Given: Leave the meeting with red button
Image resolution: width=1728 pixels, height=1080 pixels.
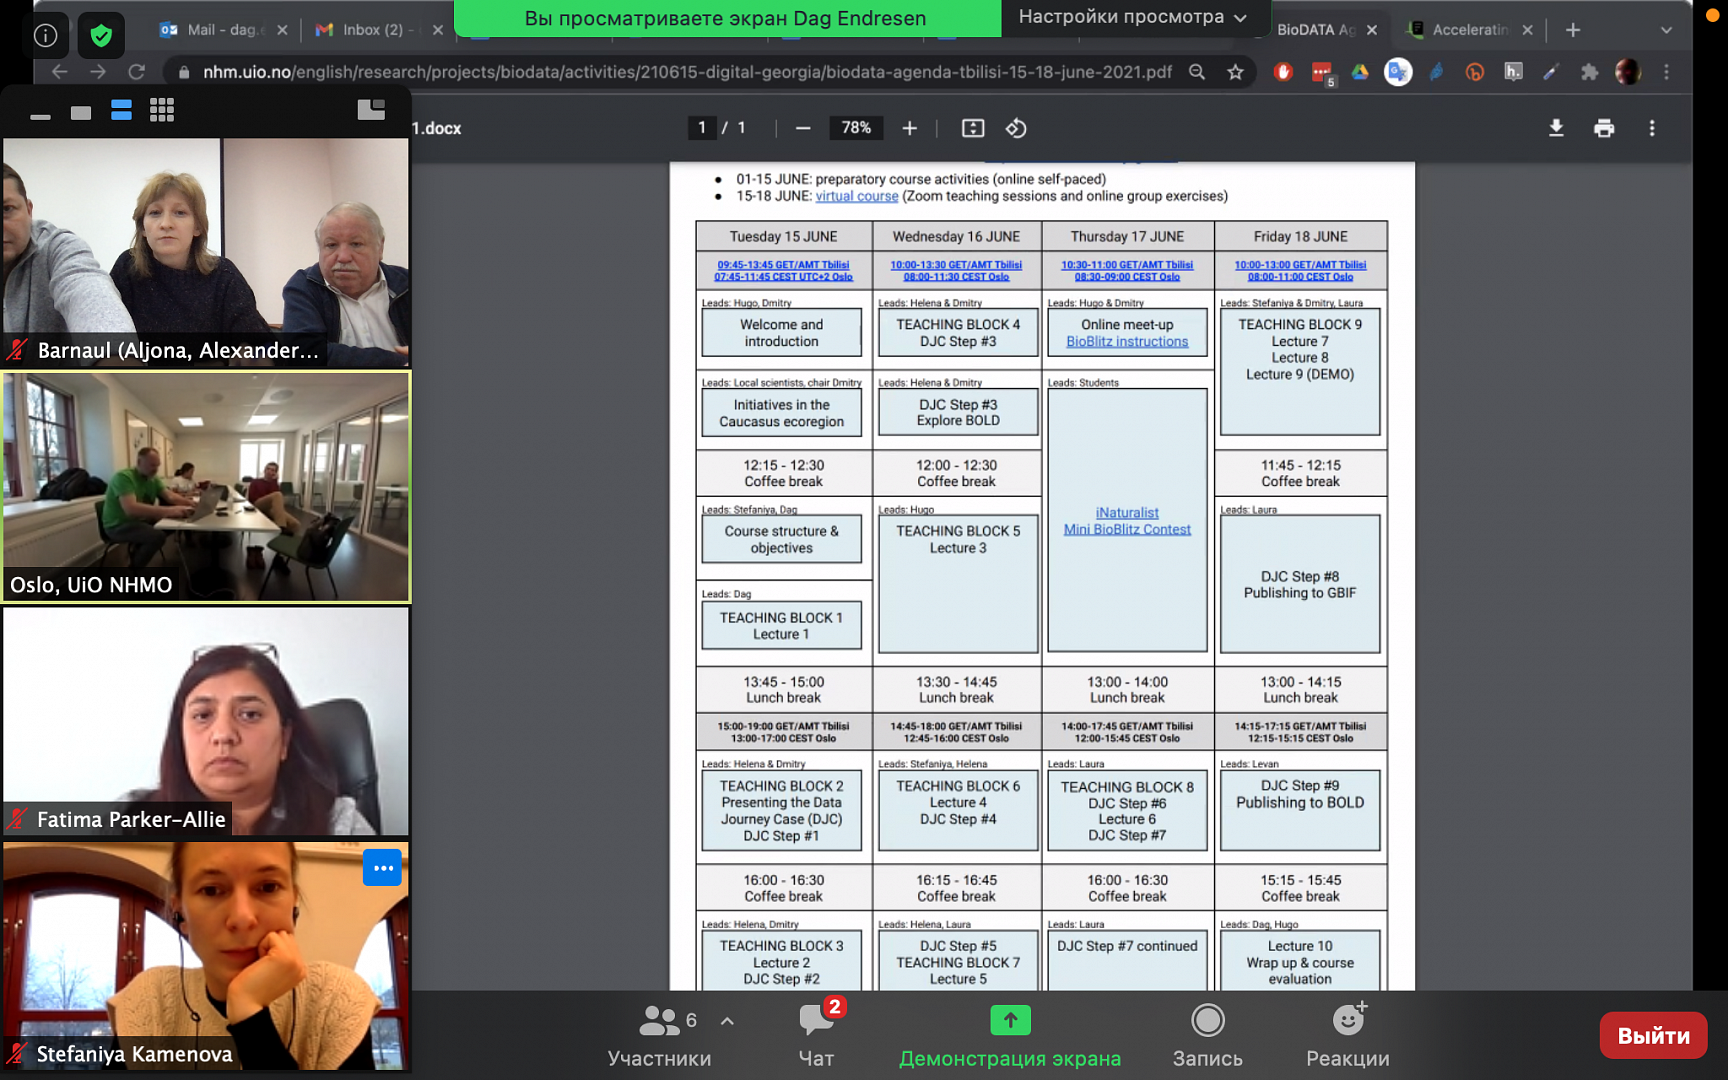Looking at the screenshot, I should pos(1653,1036).
